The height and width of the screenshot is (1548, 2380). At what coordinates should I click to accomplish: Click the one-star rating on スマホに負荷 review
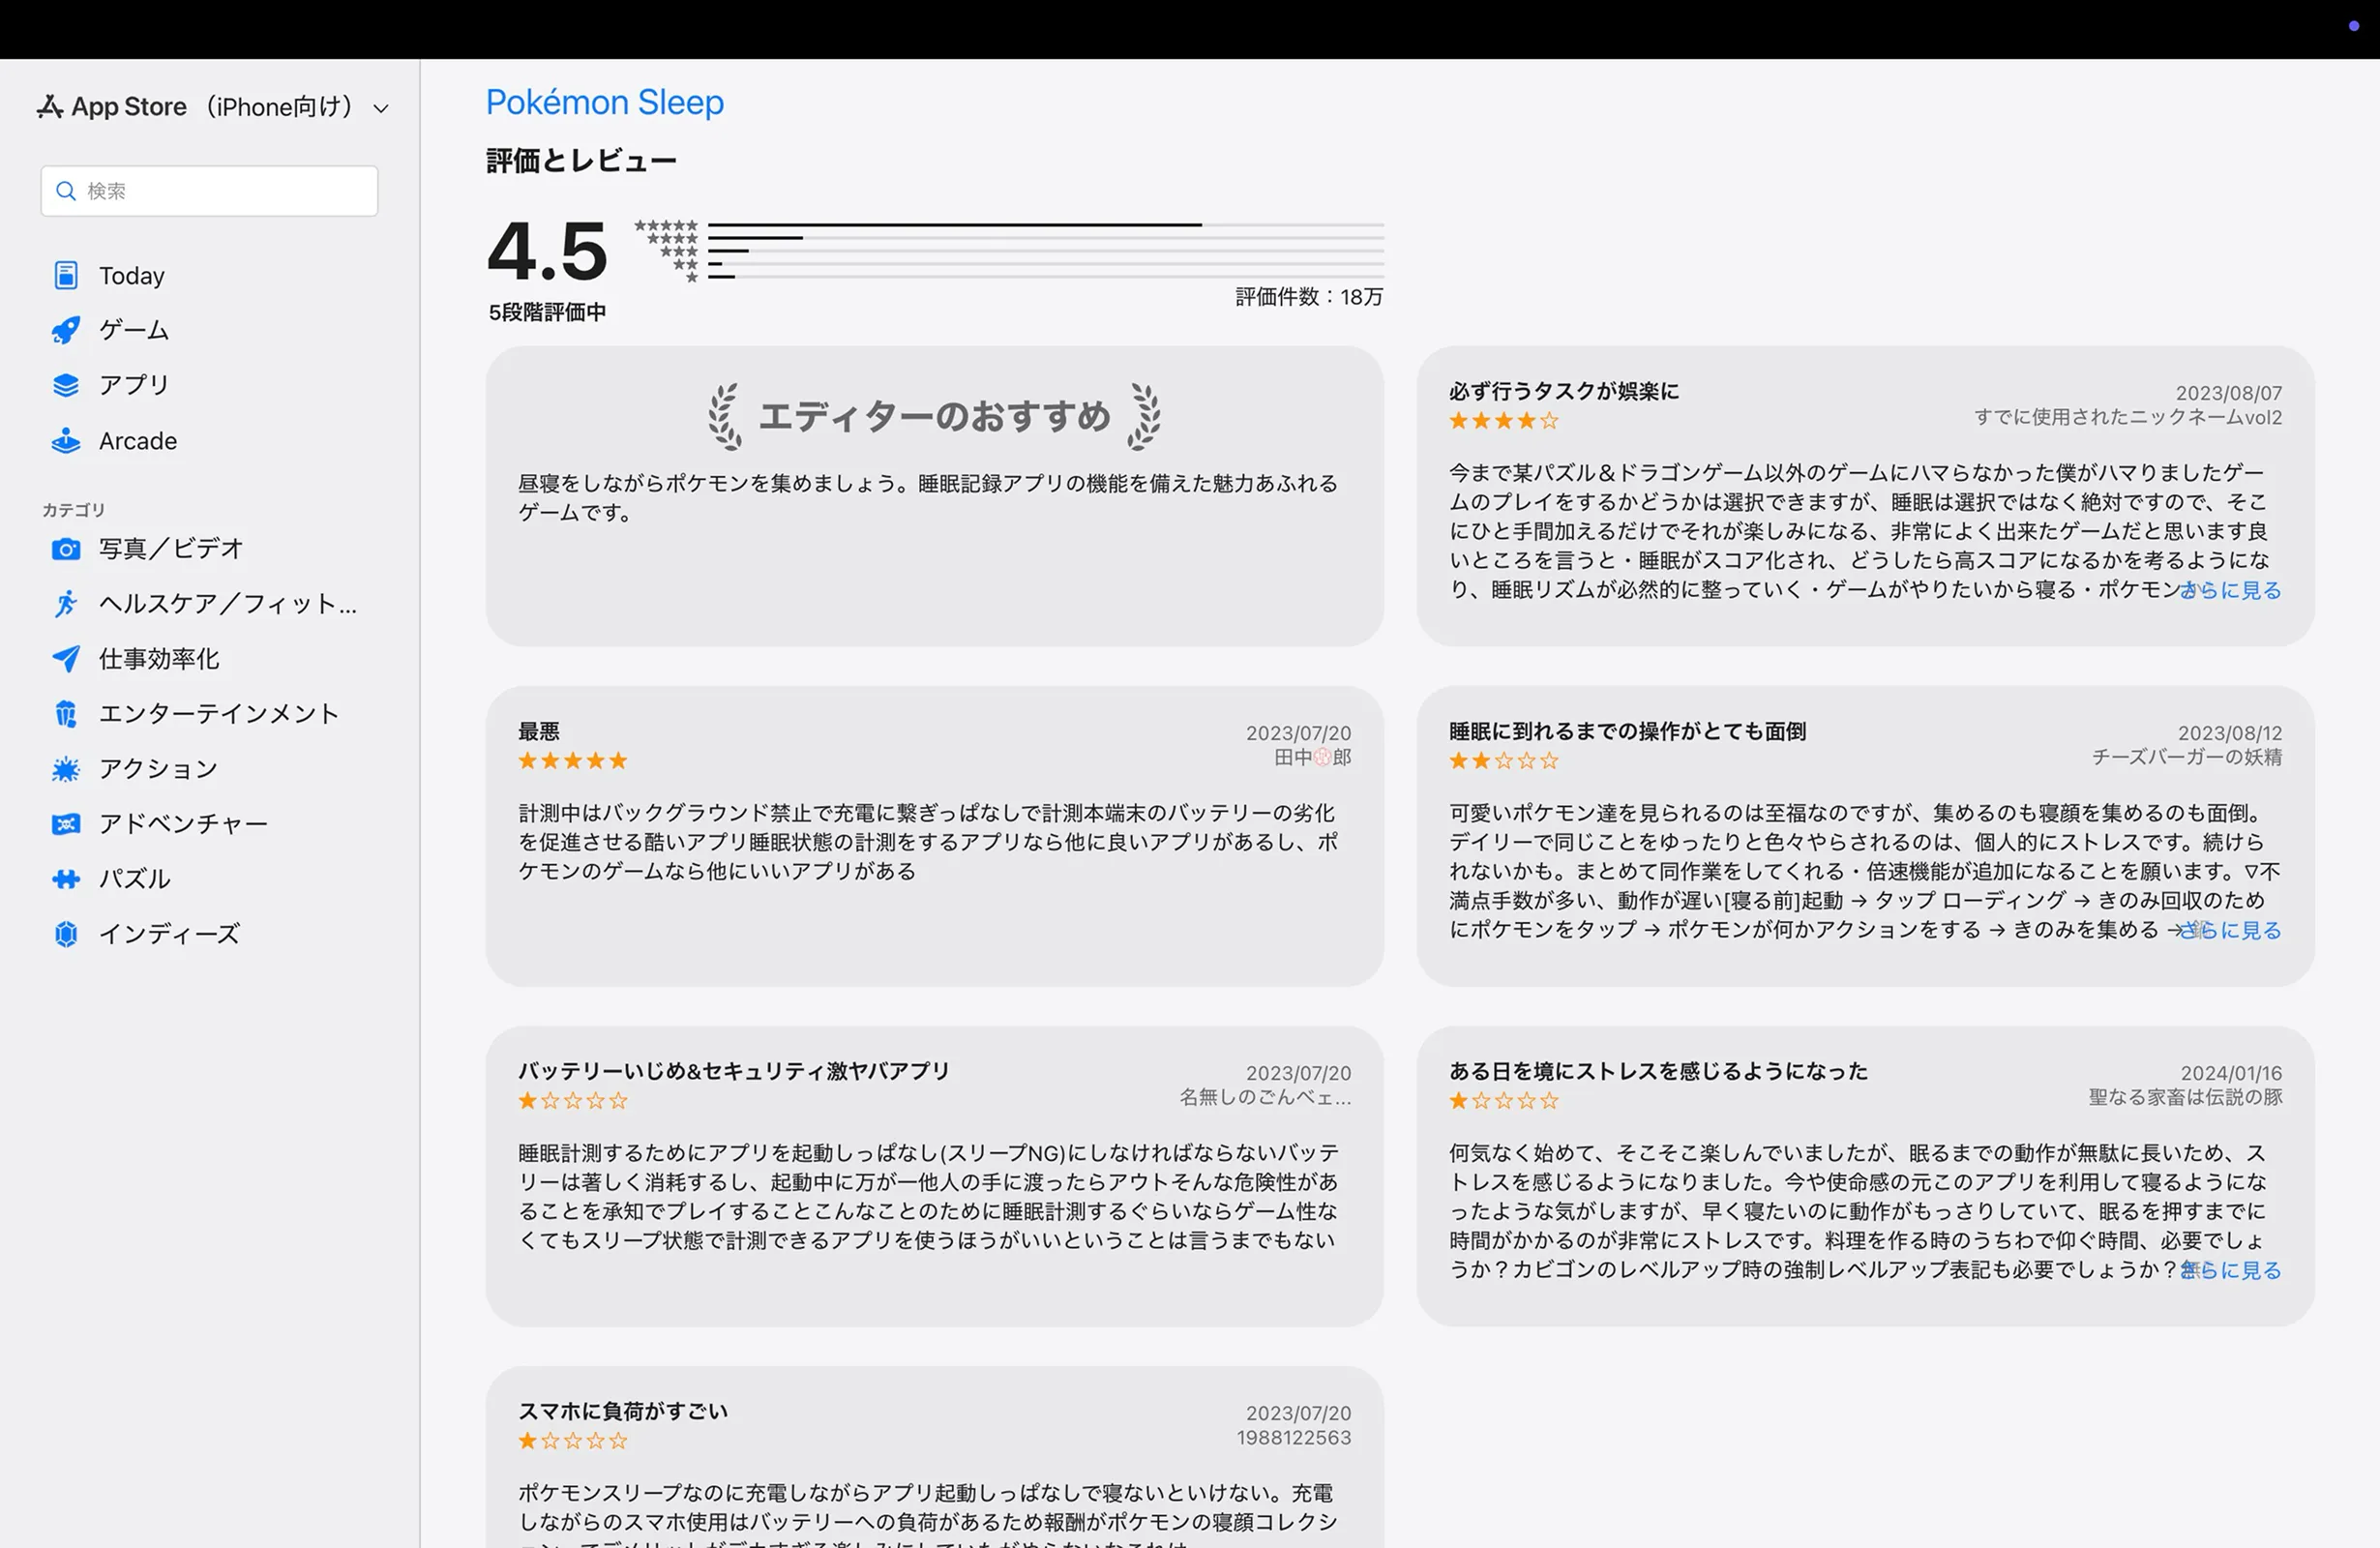pos(573,1441)
